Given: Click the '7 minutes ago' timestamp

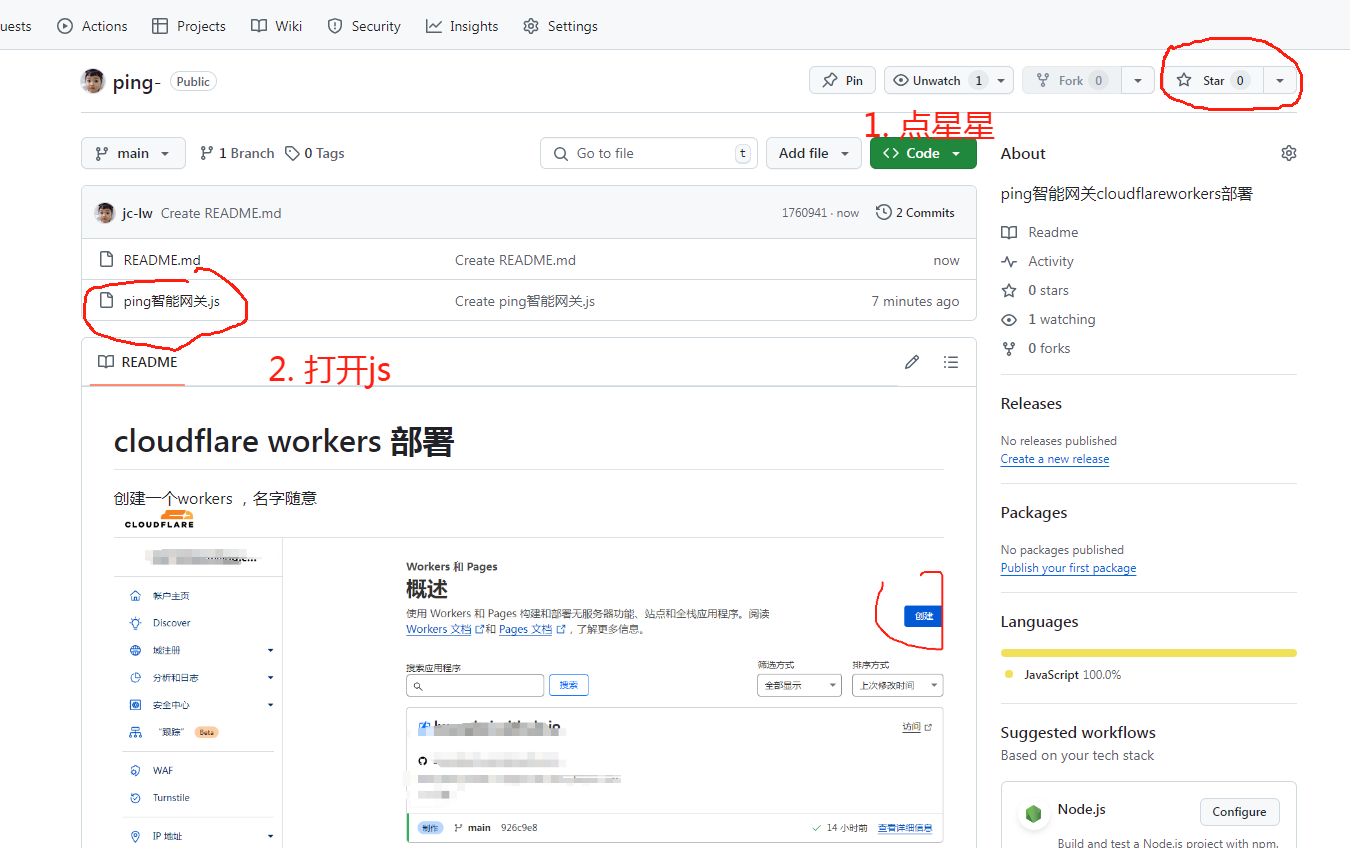Looking at the screenshot, I should 915,301.
